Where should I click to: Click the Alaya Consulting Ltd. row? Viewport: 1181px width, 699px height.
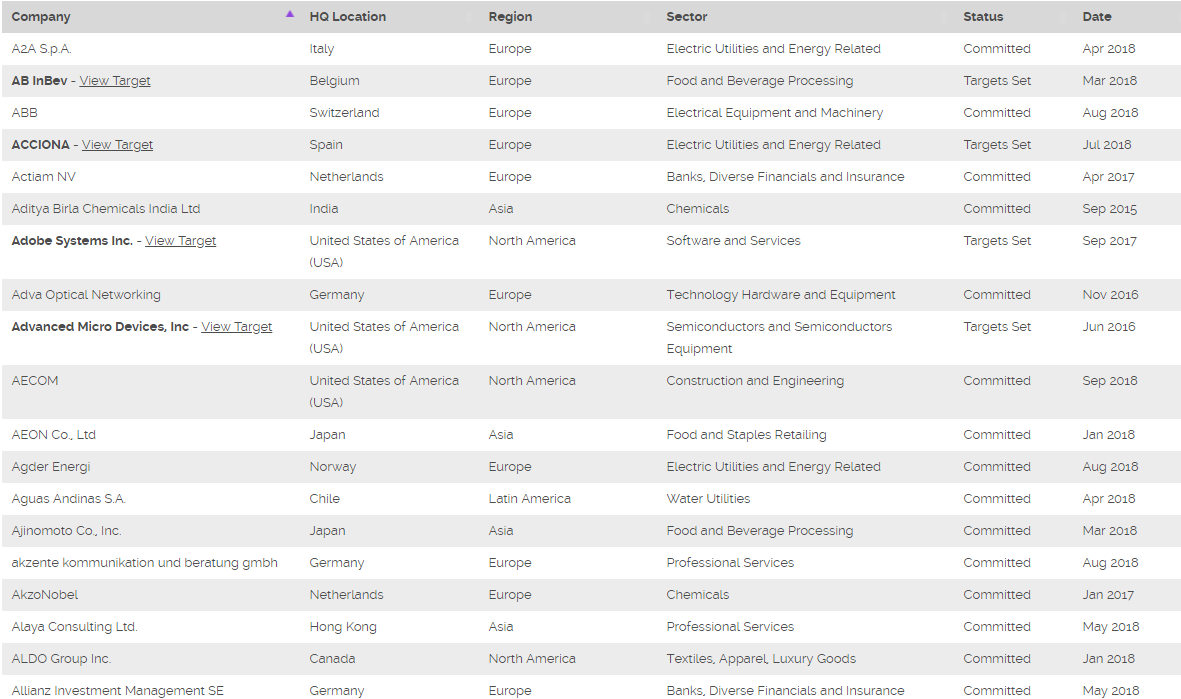(x=75, y=627)
